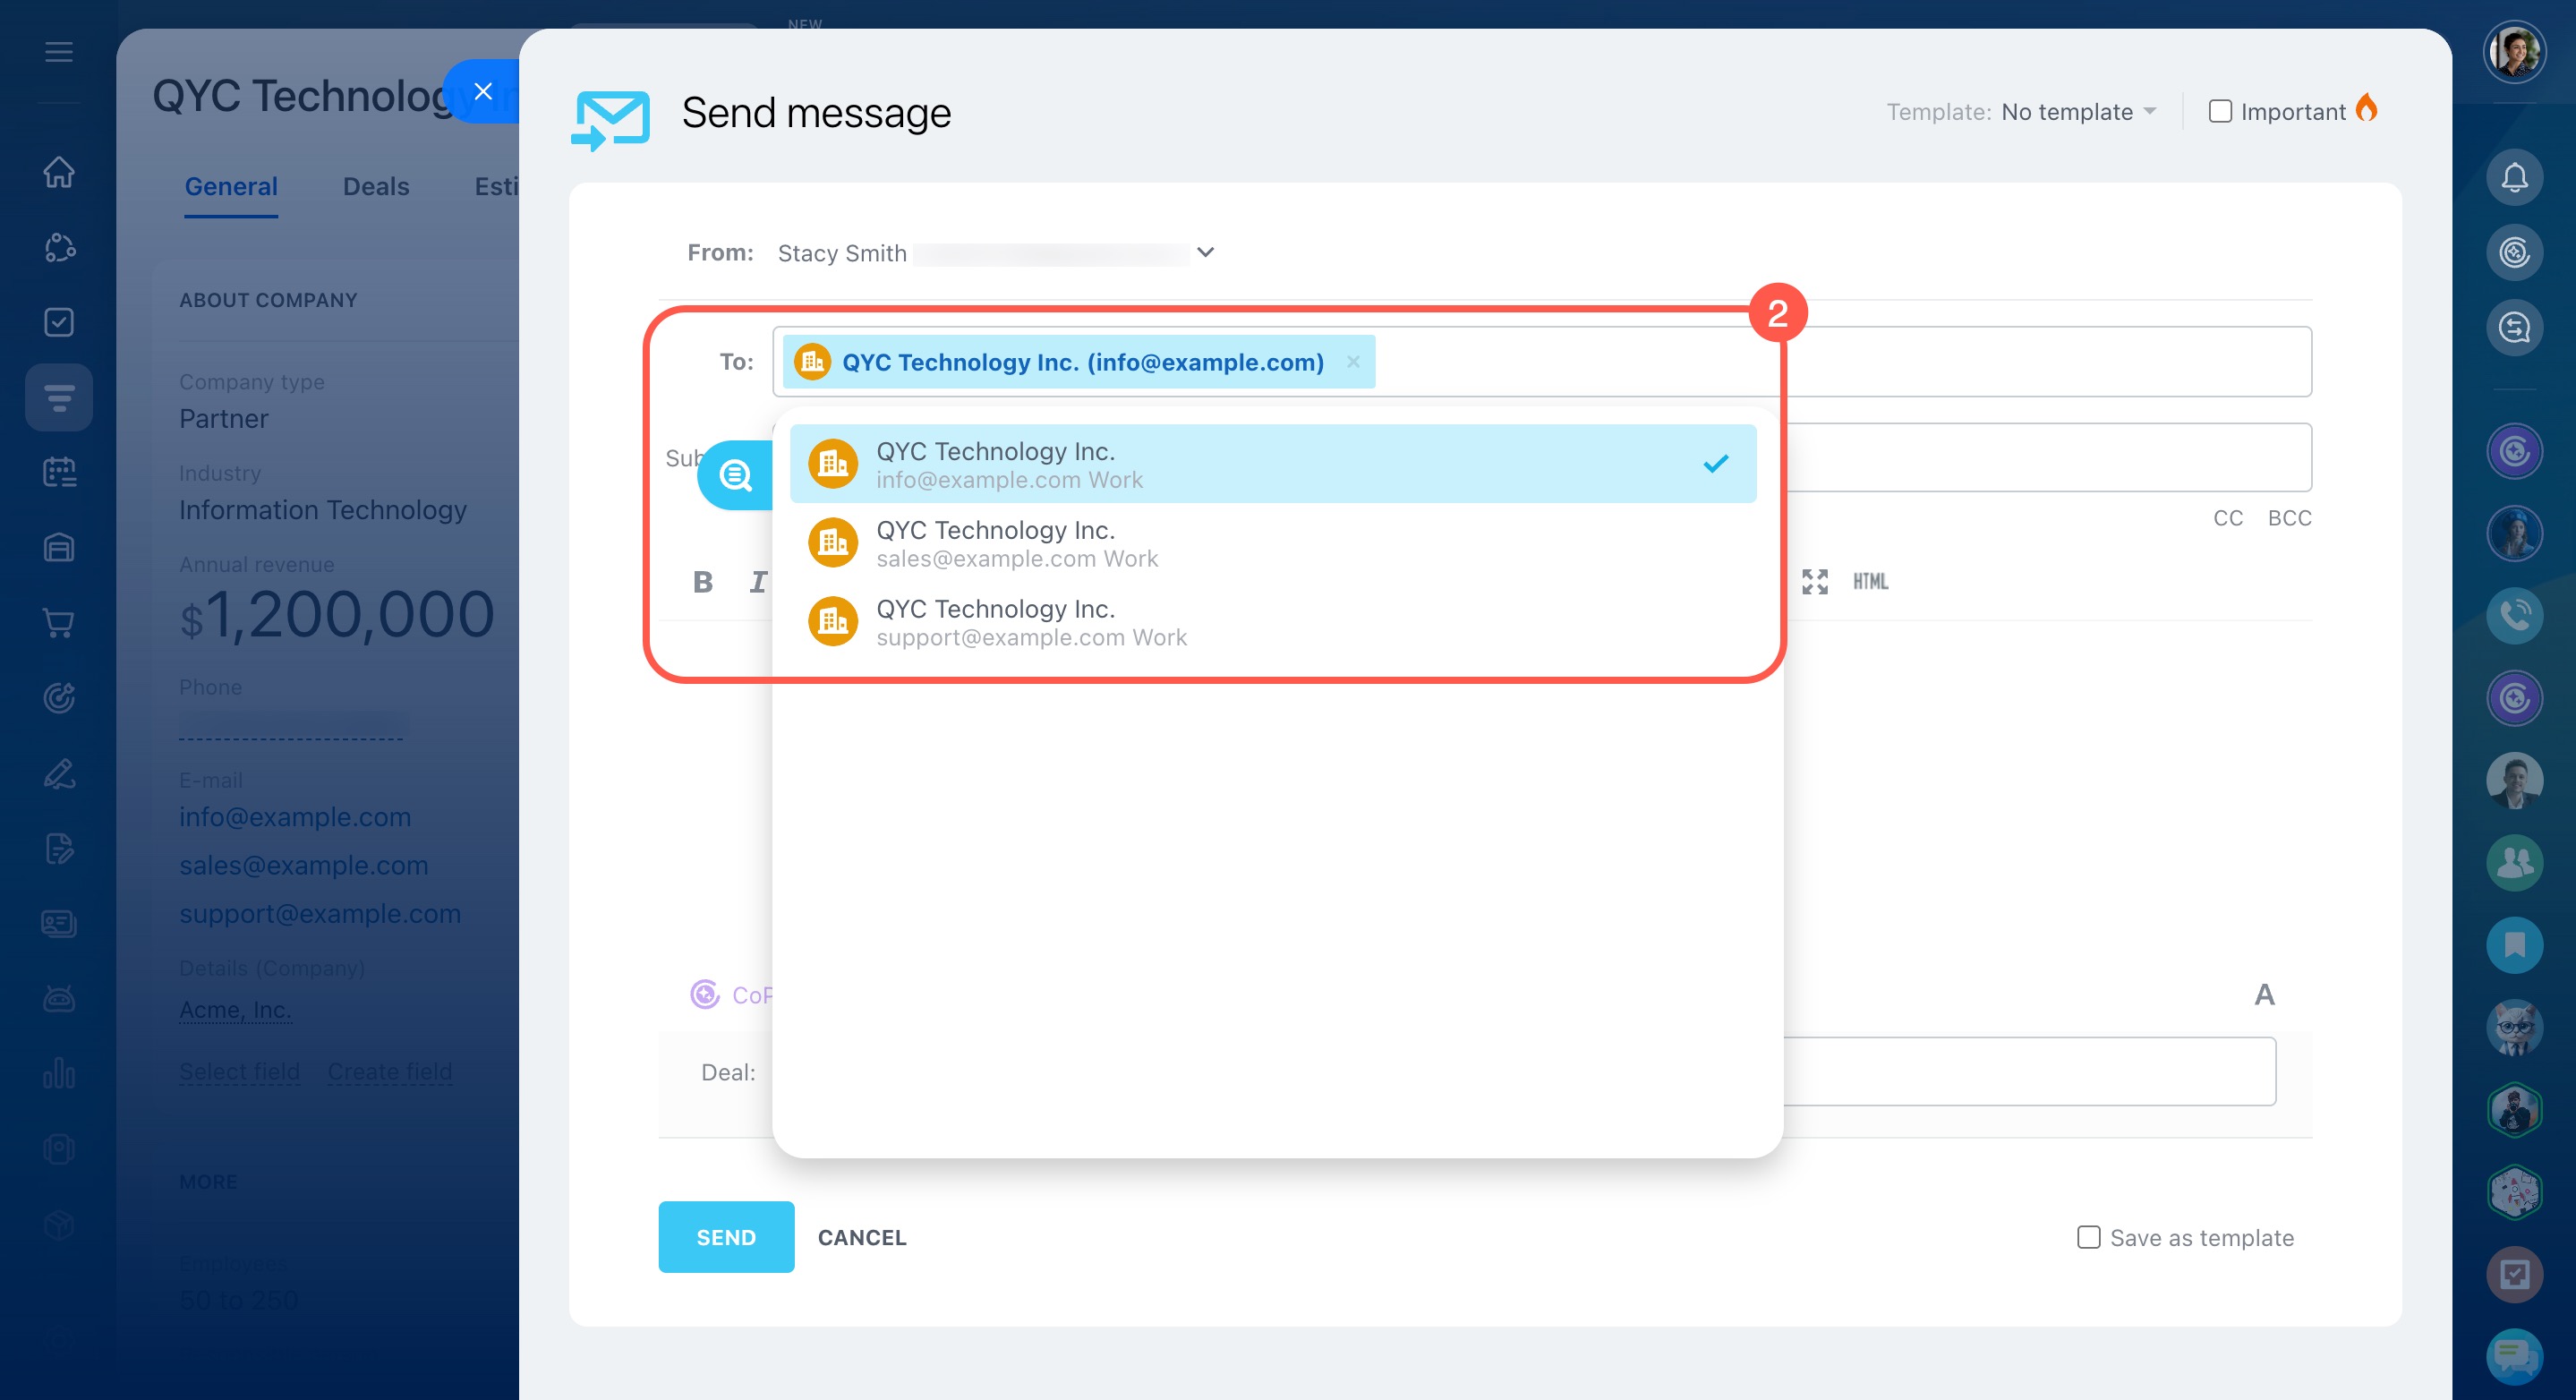
Task: Click the Bold formatting button
Action: pos(703,582)
